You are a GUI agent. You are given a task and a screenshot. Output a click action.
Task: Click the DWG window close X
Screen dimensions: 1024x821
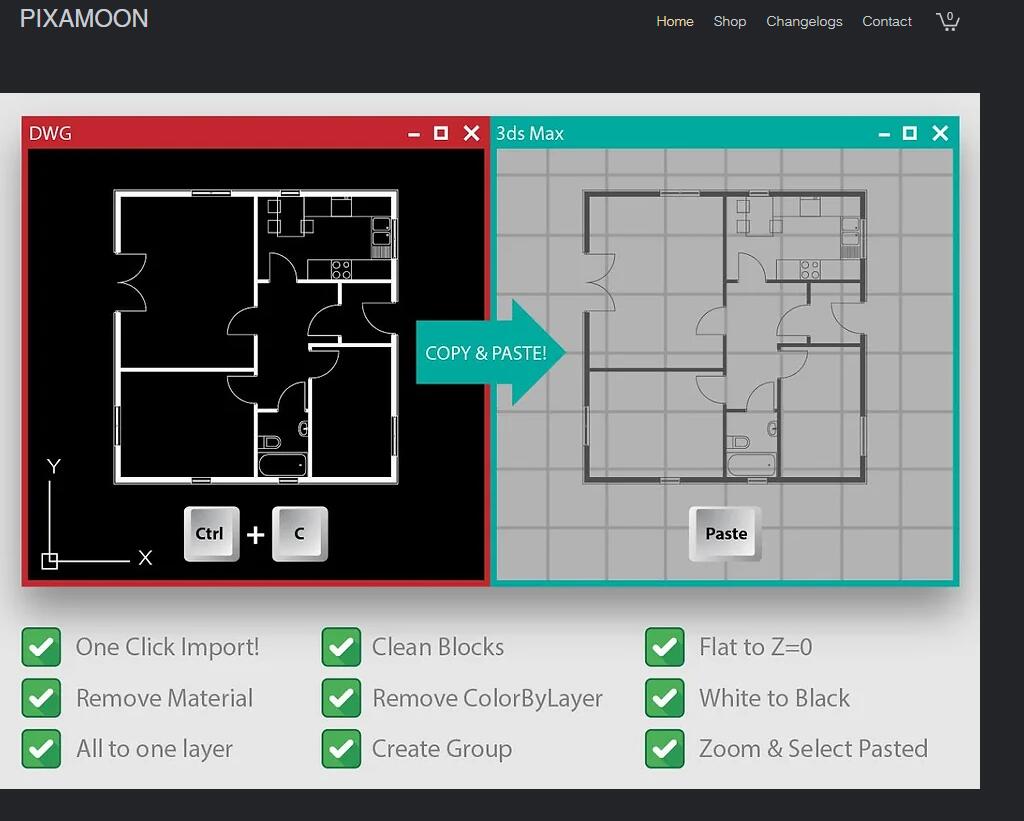pos(471,133)
